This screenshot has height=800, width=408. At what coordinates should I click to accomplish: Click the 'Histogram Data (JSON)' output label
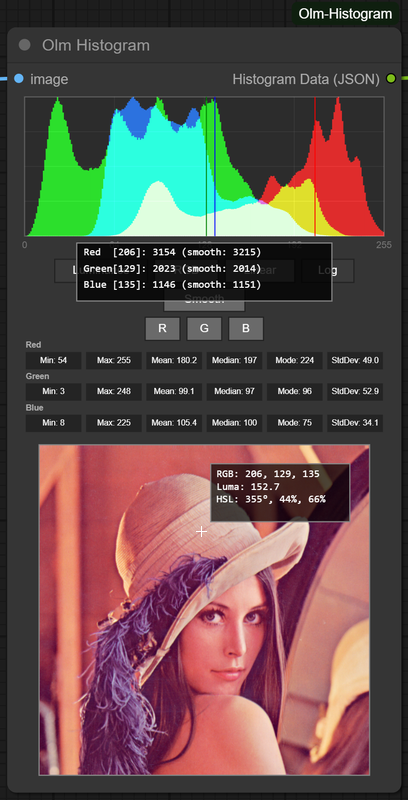click(306, 79)
